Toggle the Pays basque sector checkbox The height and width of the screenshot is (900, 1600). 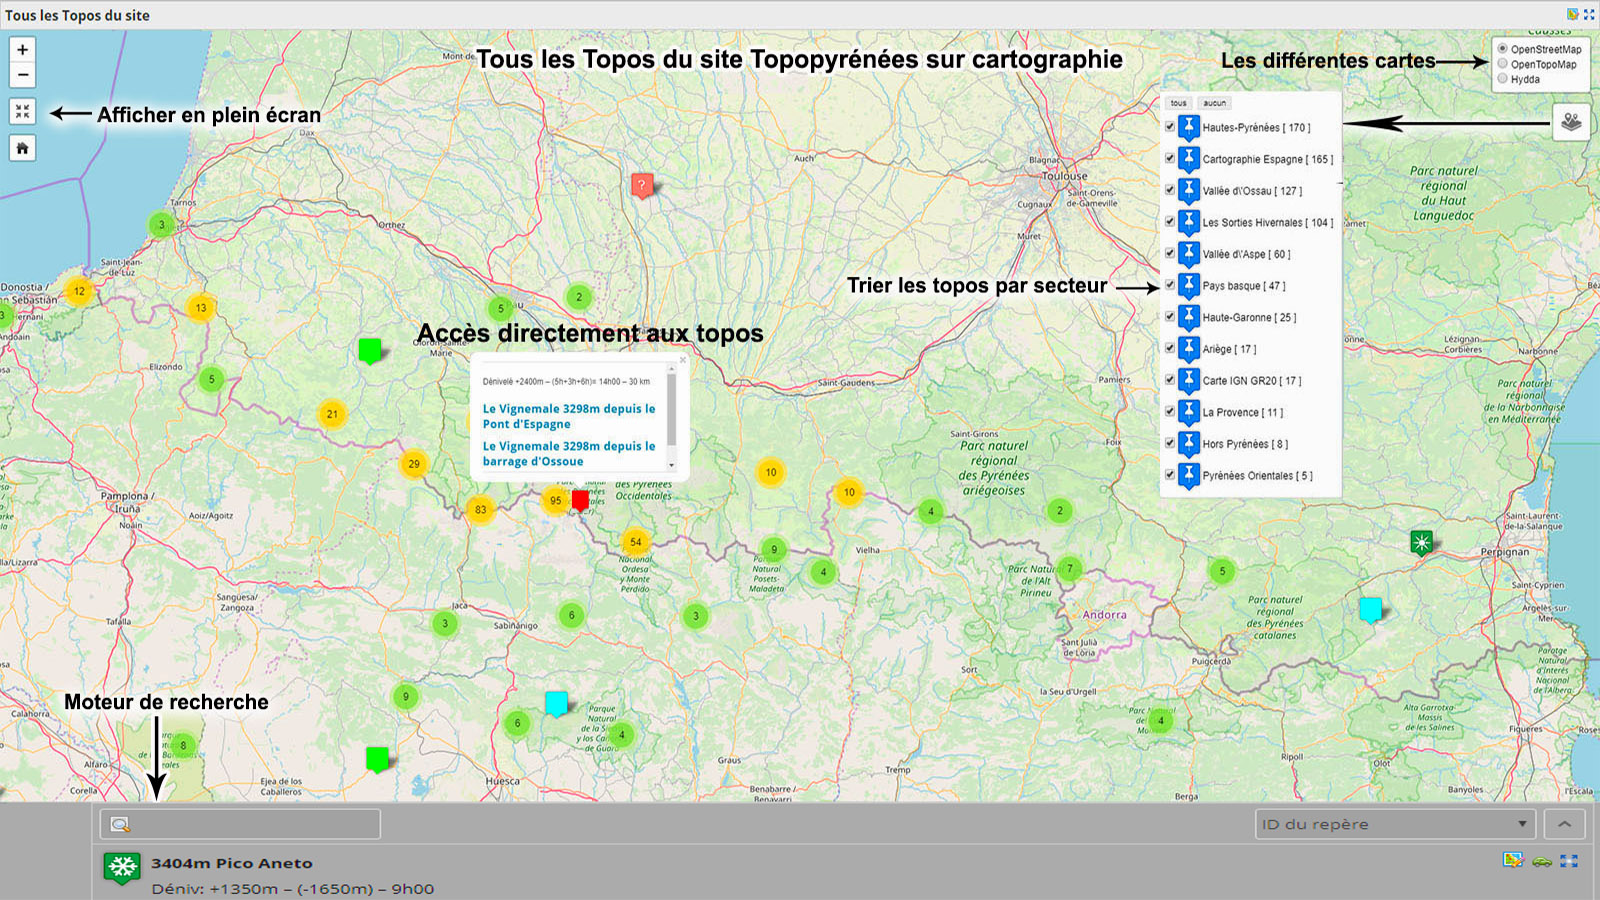pyautogui.click(x=1170, y=285)
